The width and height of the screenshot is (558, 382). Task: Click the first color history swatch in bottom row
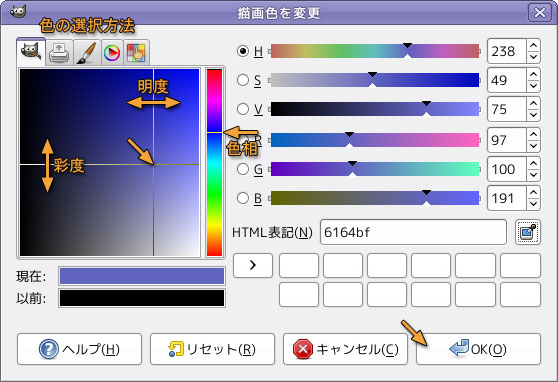[x=299, y=294]
